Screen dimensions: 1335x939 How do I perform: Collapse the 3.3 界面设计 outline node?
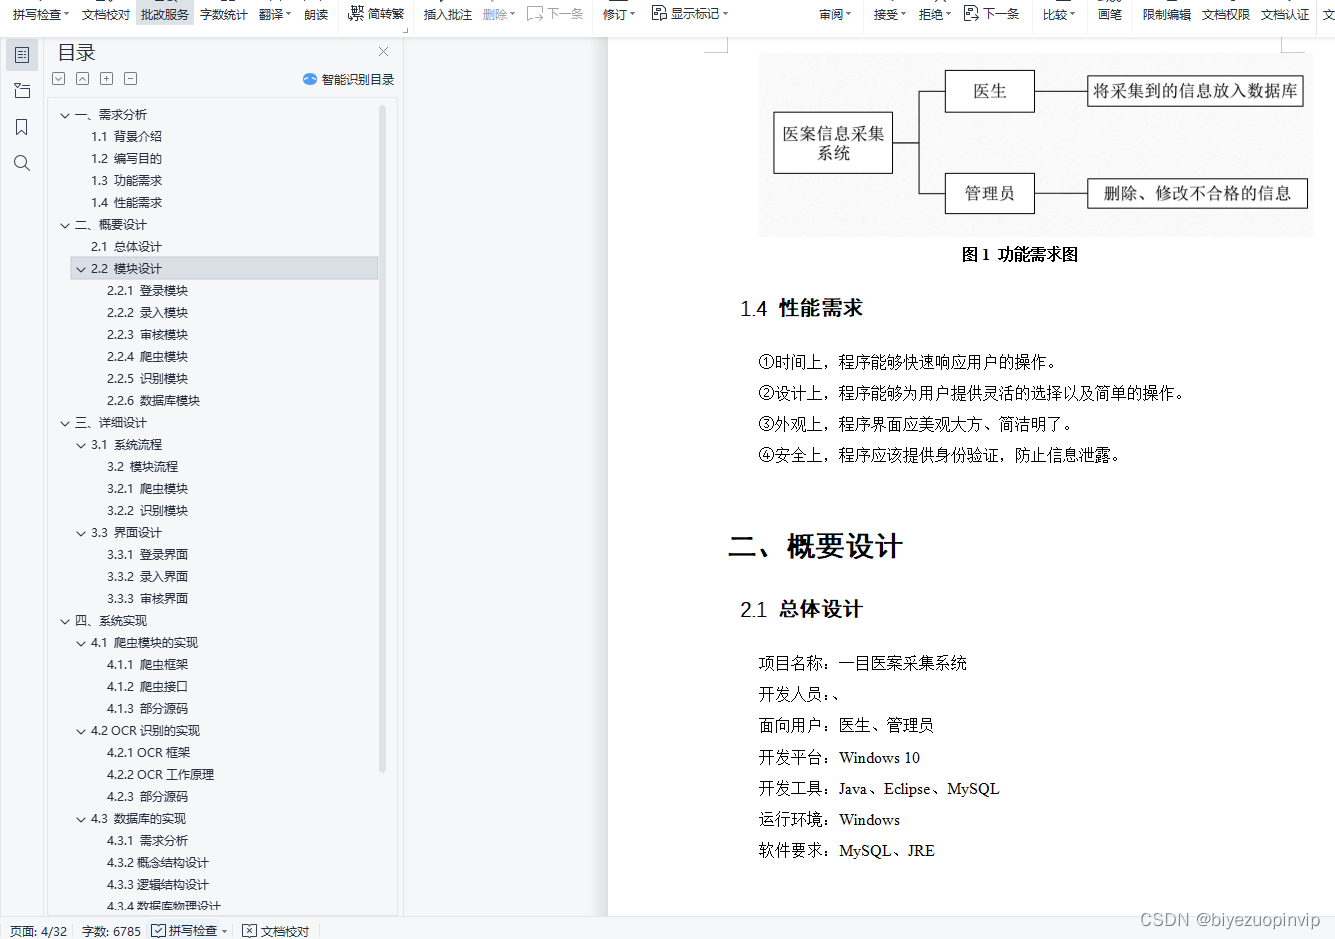(x=81, y=533)
